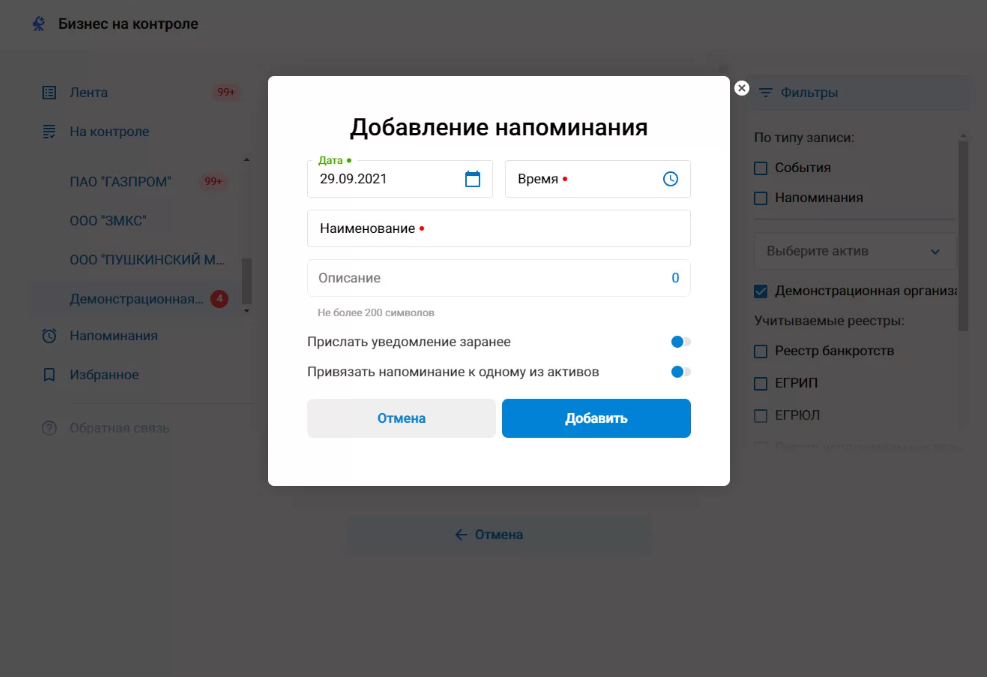Click the На контроле list icon

[x=47, y=130]
